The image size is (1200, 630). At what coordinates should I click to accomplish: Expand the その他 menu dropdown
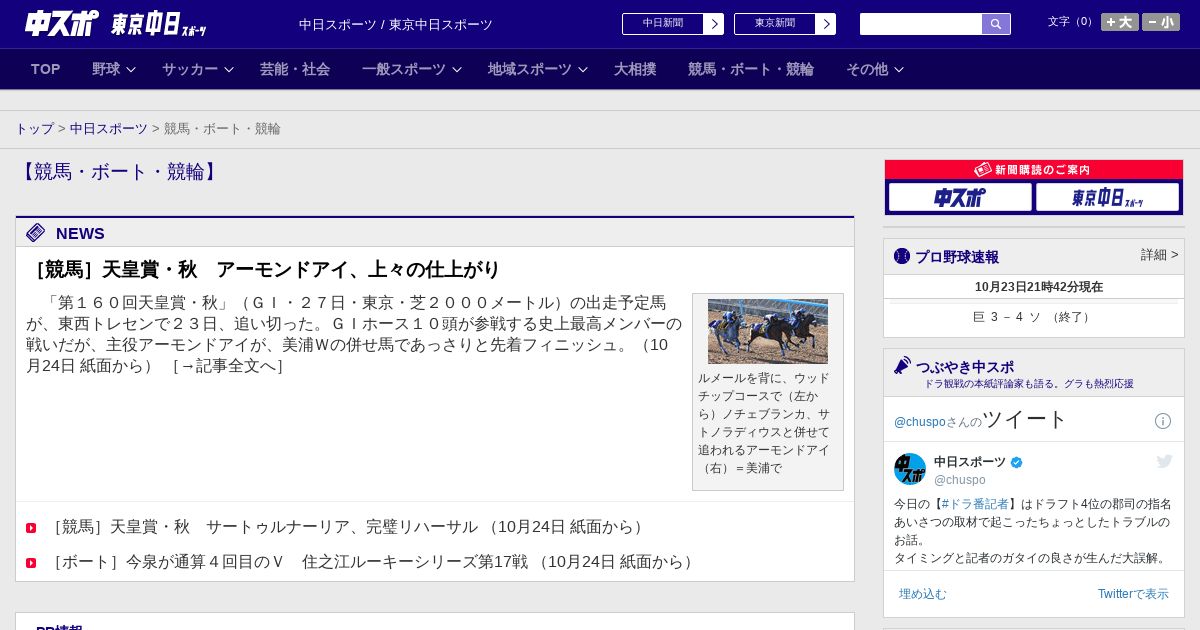tap(875, 69)
